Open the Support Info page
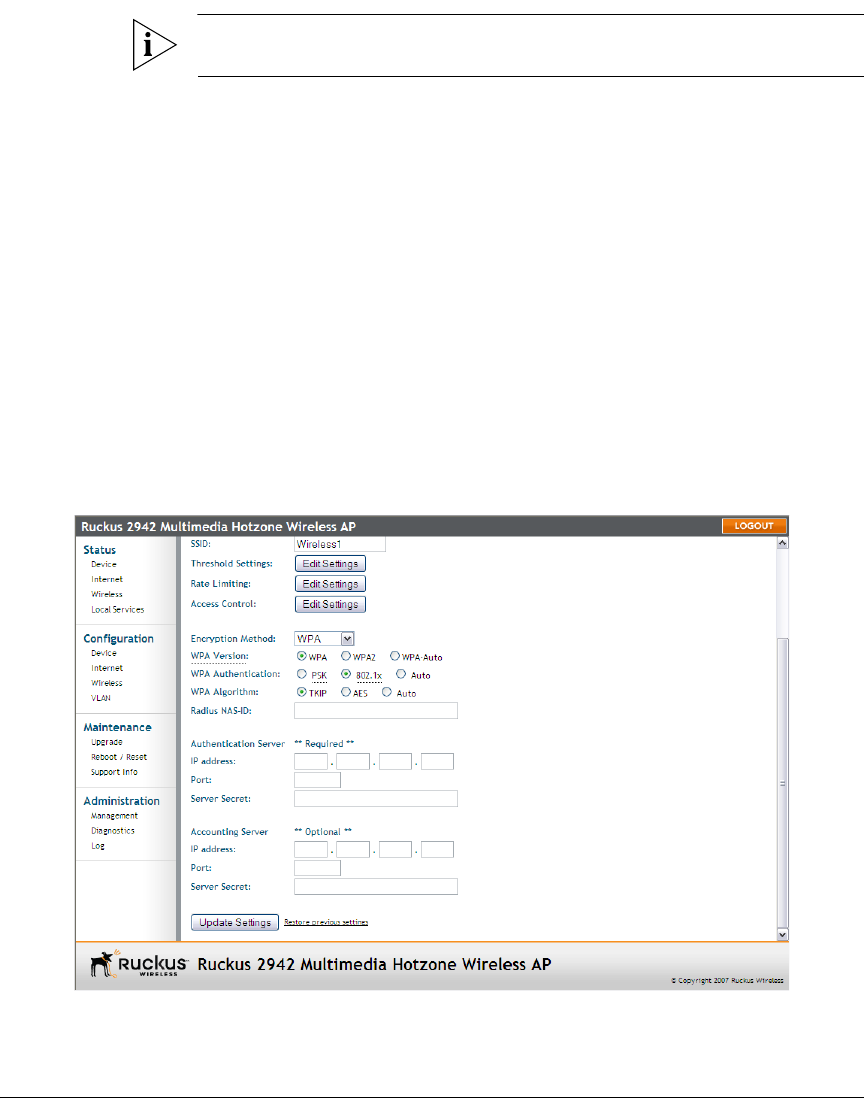The image size is (864, 1099). (114, 772)
